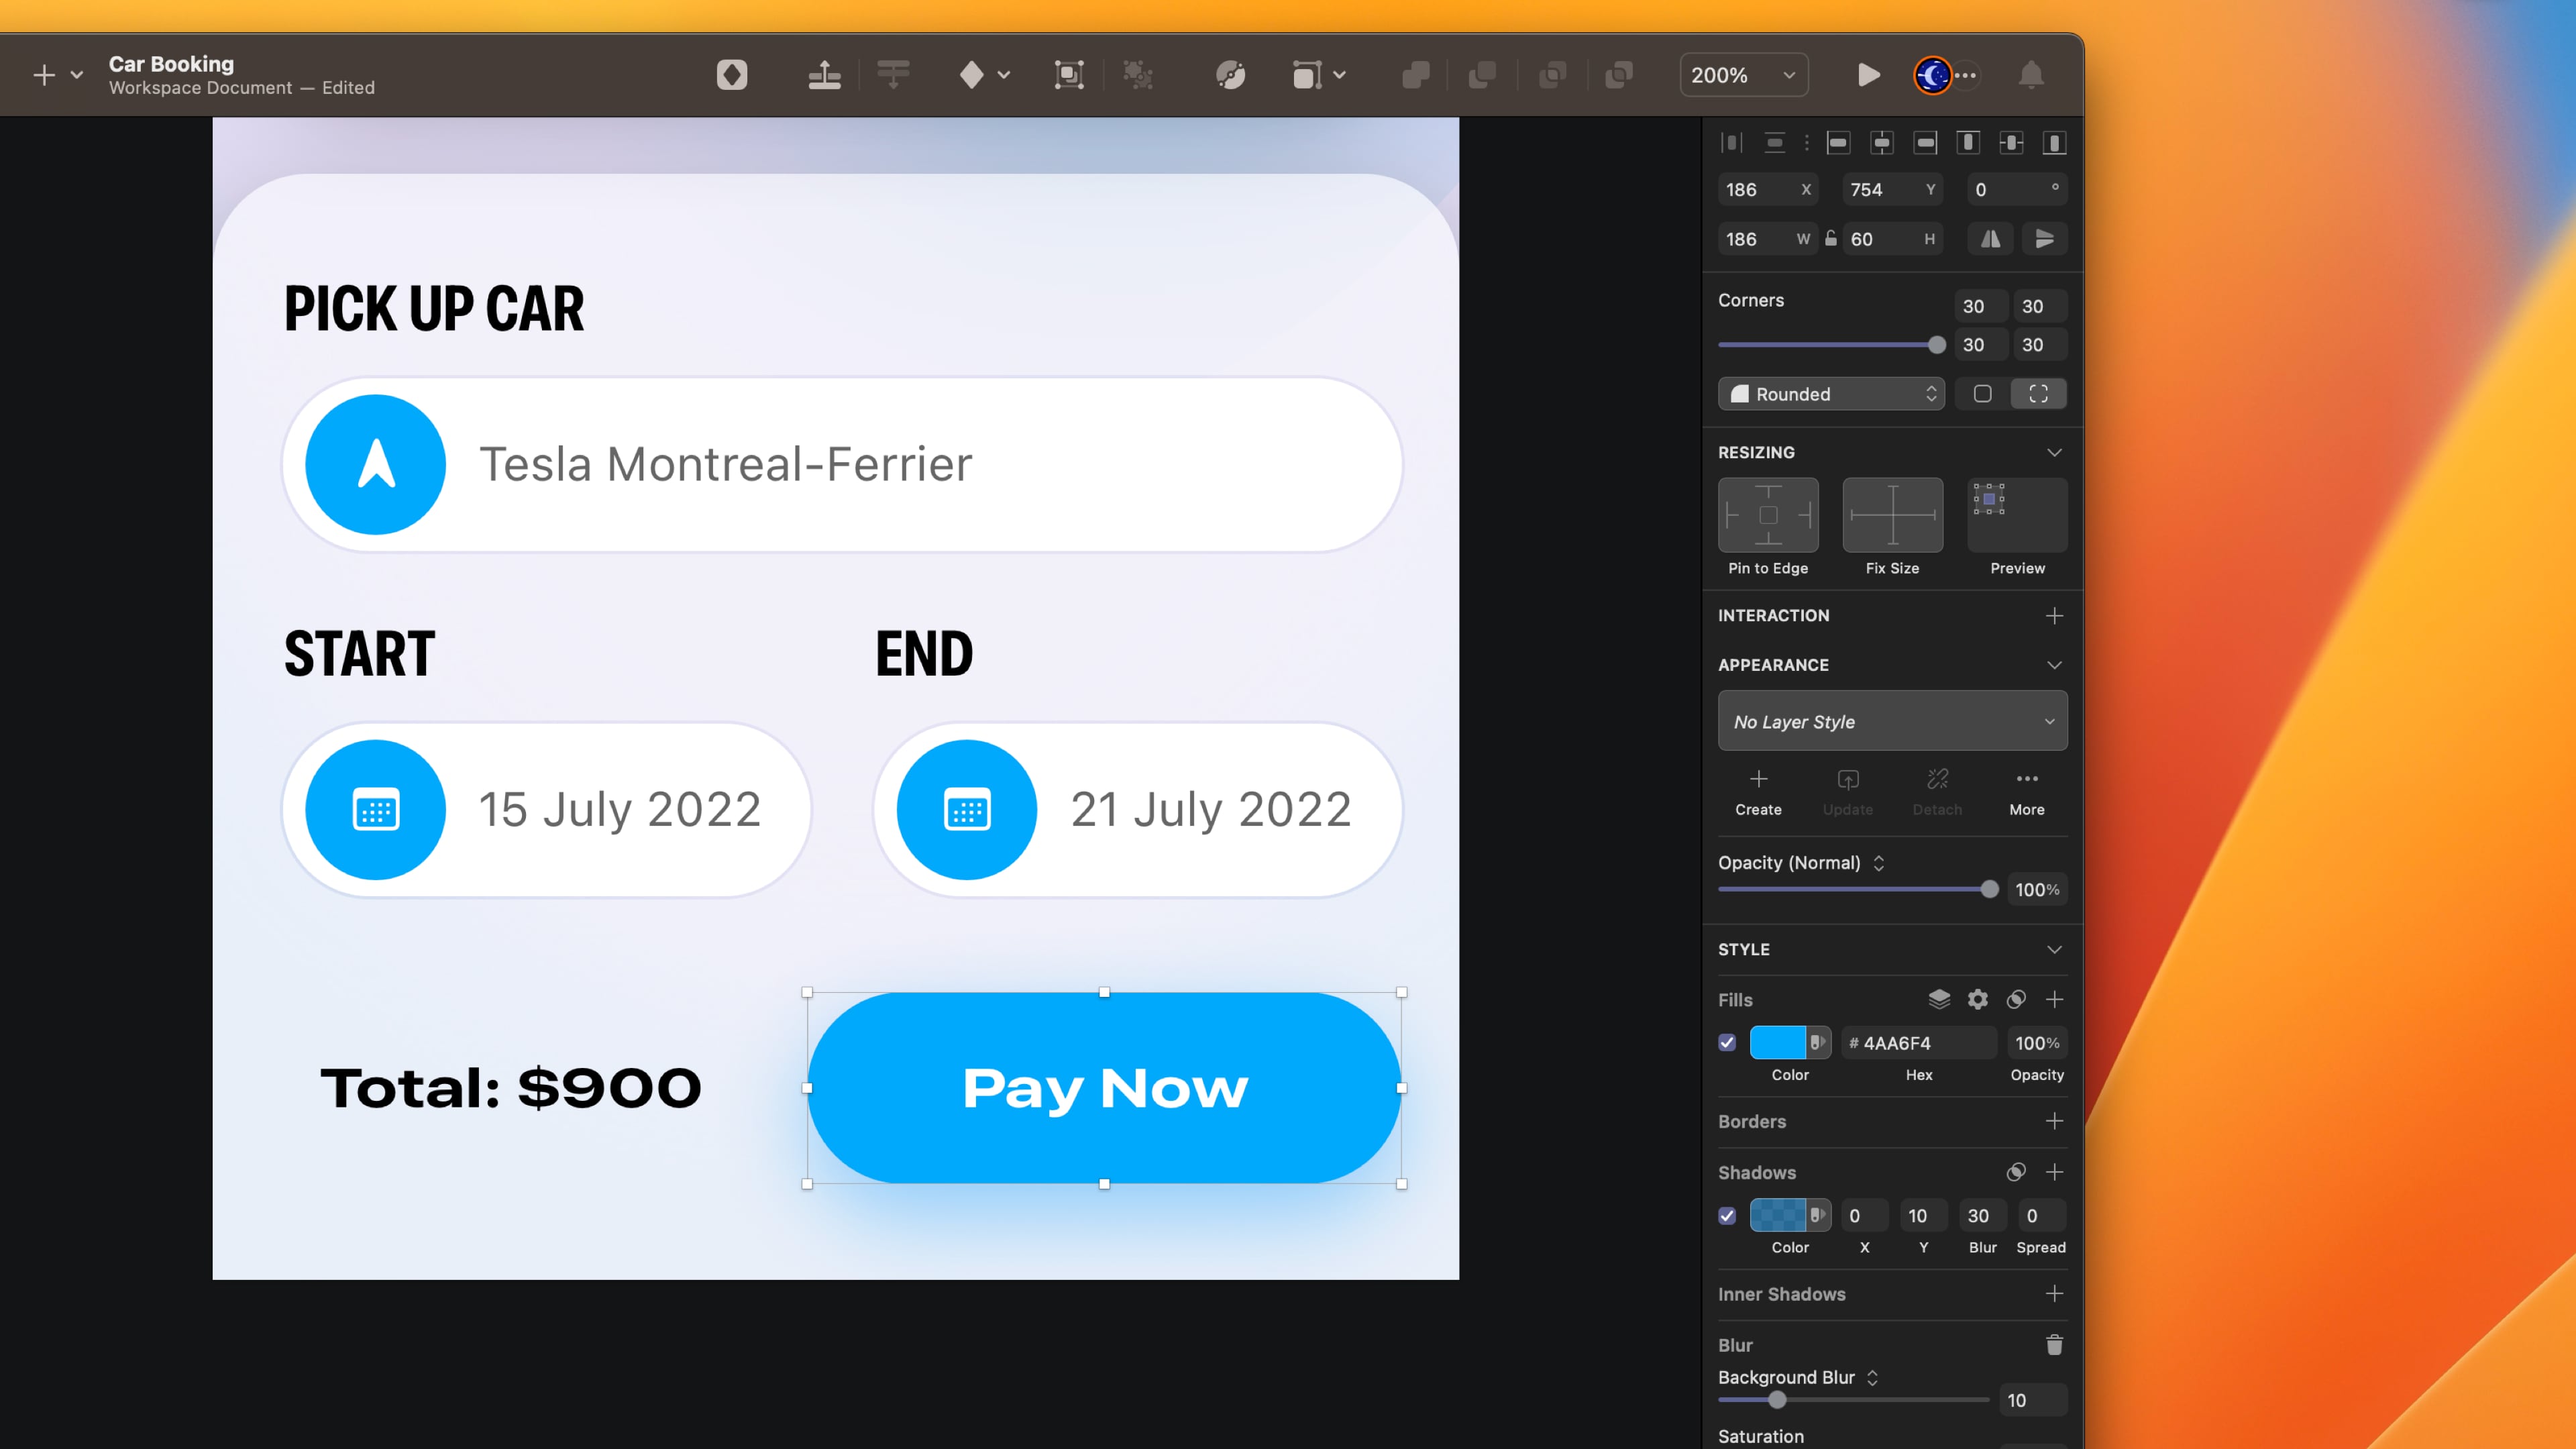This screenshot has width=2576, height=1449.
Task: Open the No Layer Style dropdown
Action: (1892, 721)
